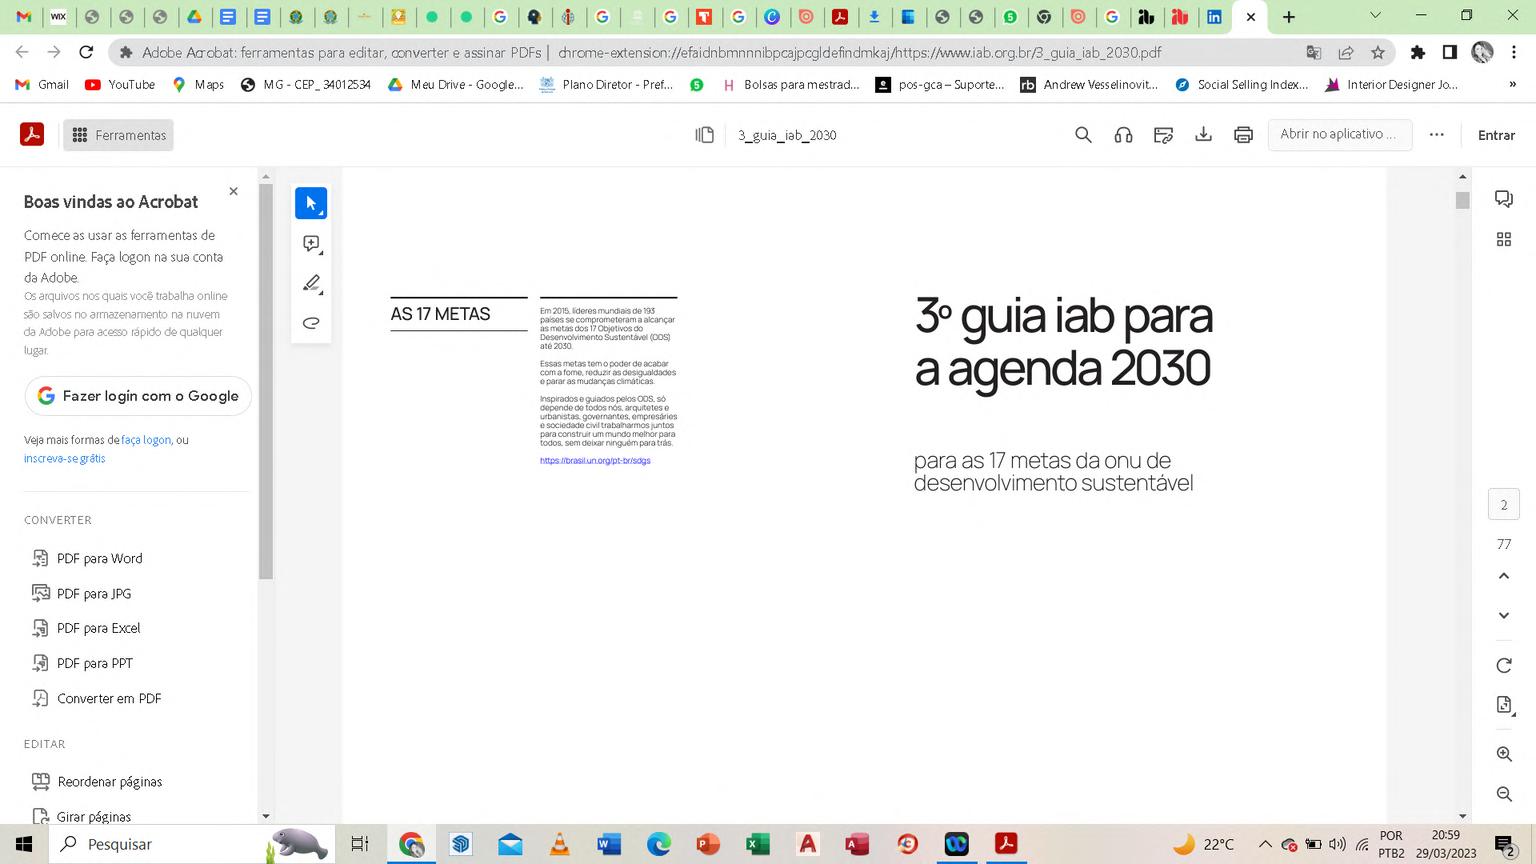Open the faça logon link

coord(146,440)
